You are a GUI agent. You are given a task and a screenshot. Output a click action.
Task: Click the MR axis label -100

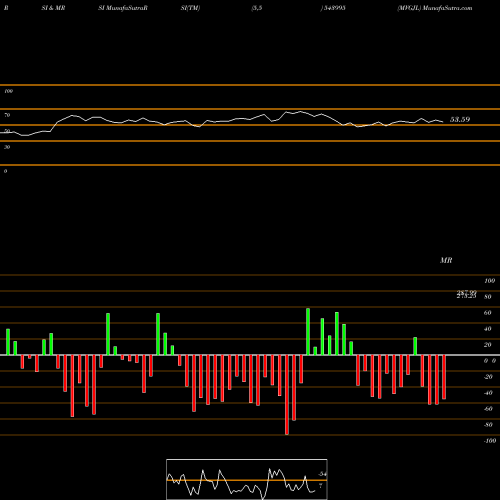[490, 441]
